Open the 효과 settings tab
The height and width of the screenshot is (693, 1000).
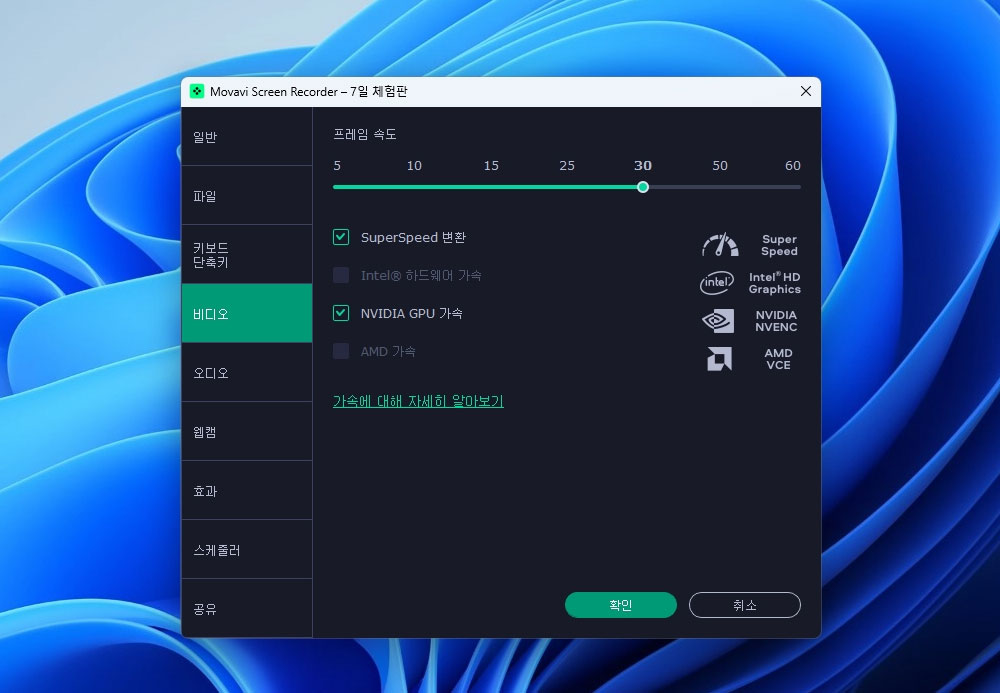[247, 490]
